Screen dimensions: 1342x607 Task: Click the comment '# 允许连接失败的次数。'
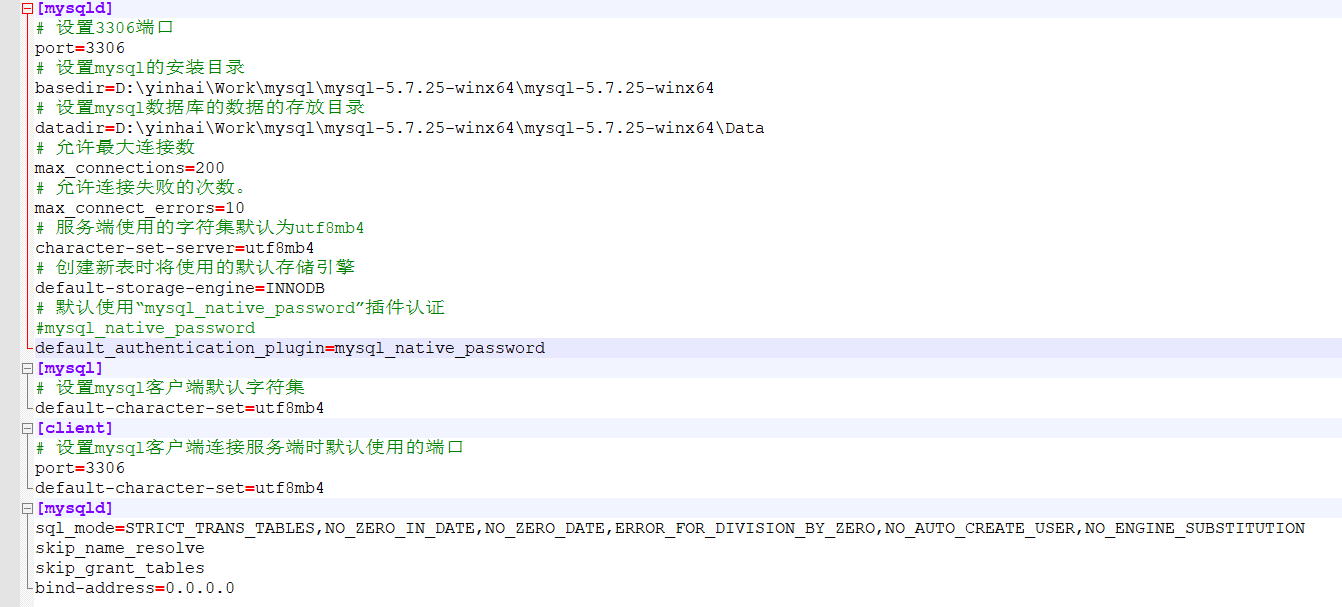[x=140, y=188]
